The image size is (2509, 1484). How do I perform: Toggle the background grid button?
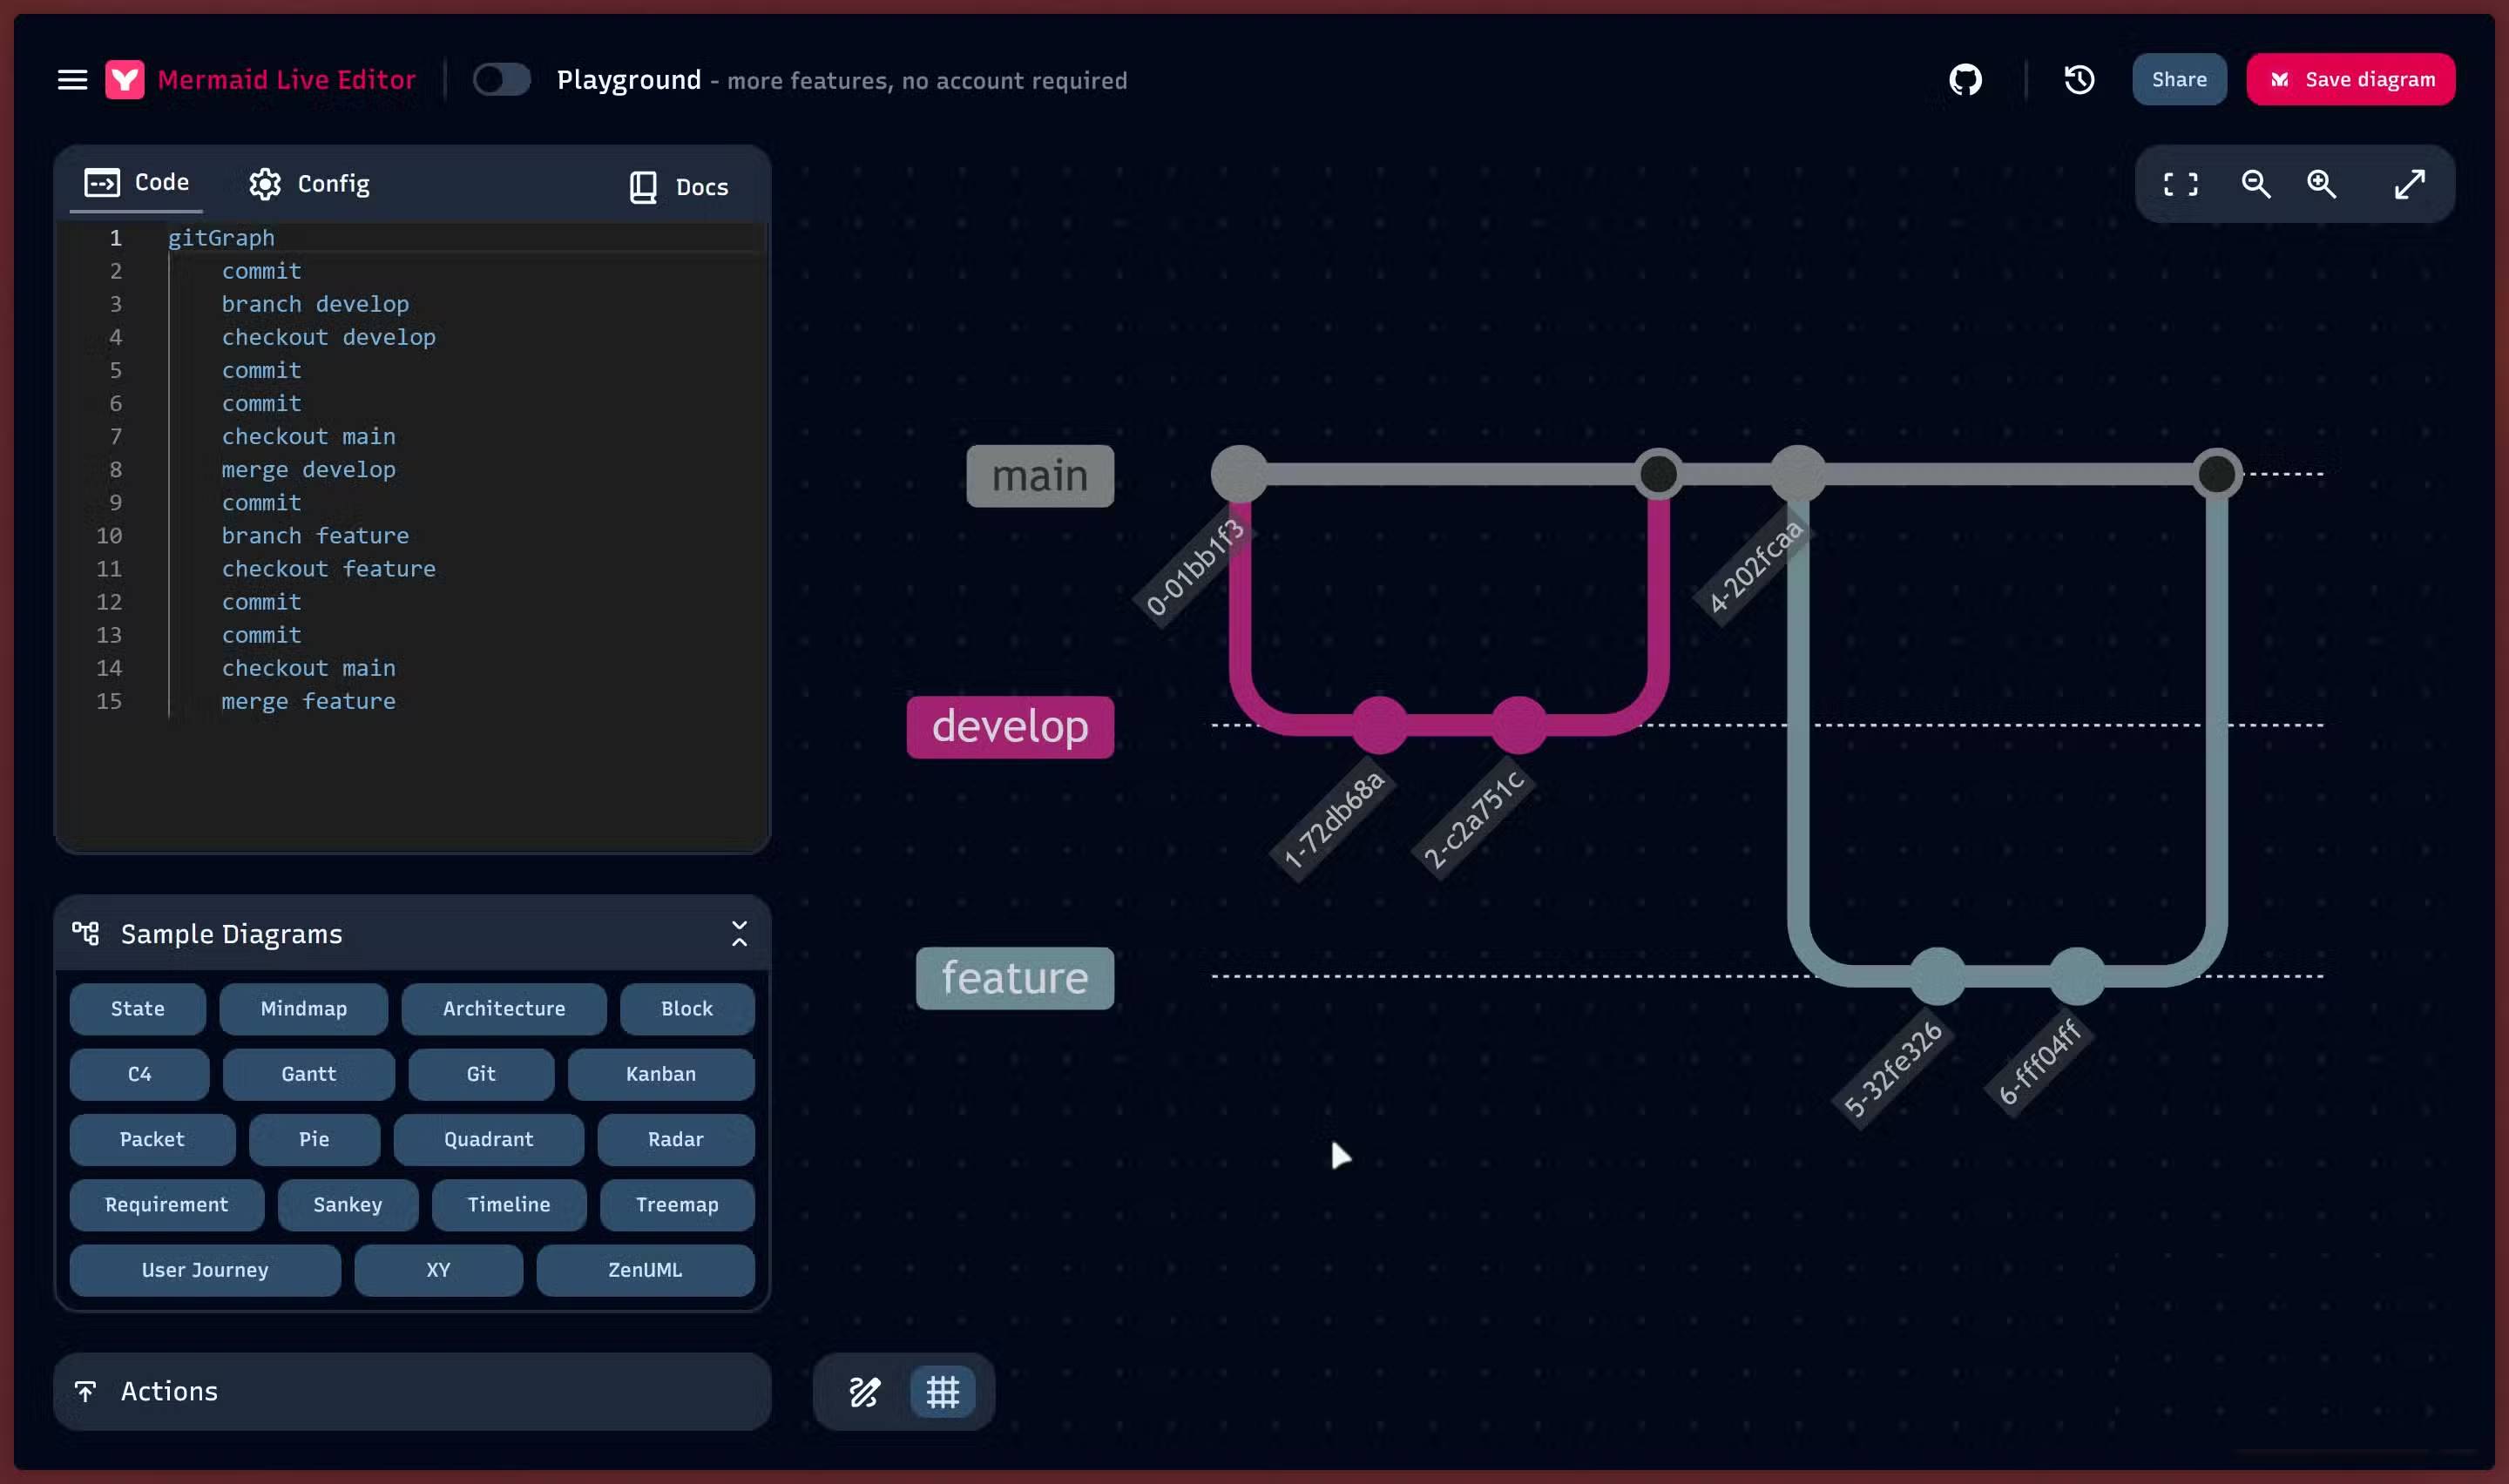(942, 1391)
